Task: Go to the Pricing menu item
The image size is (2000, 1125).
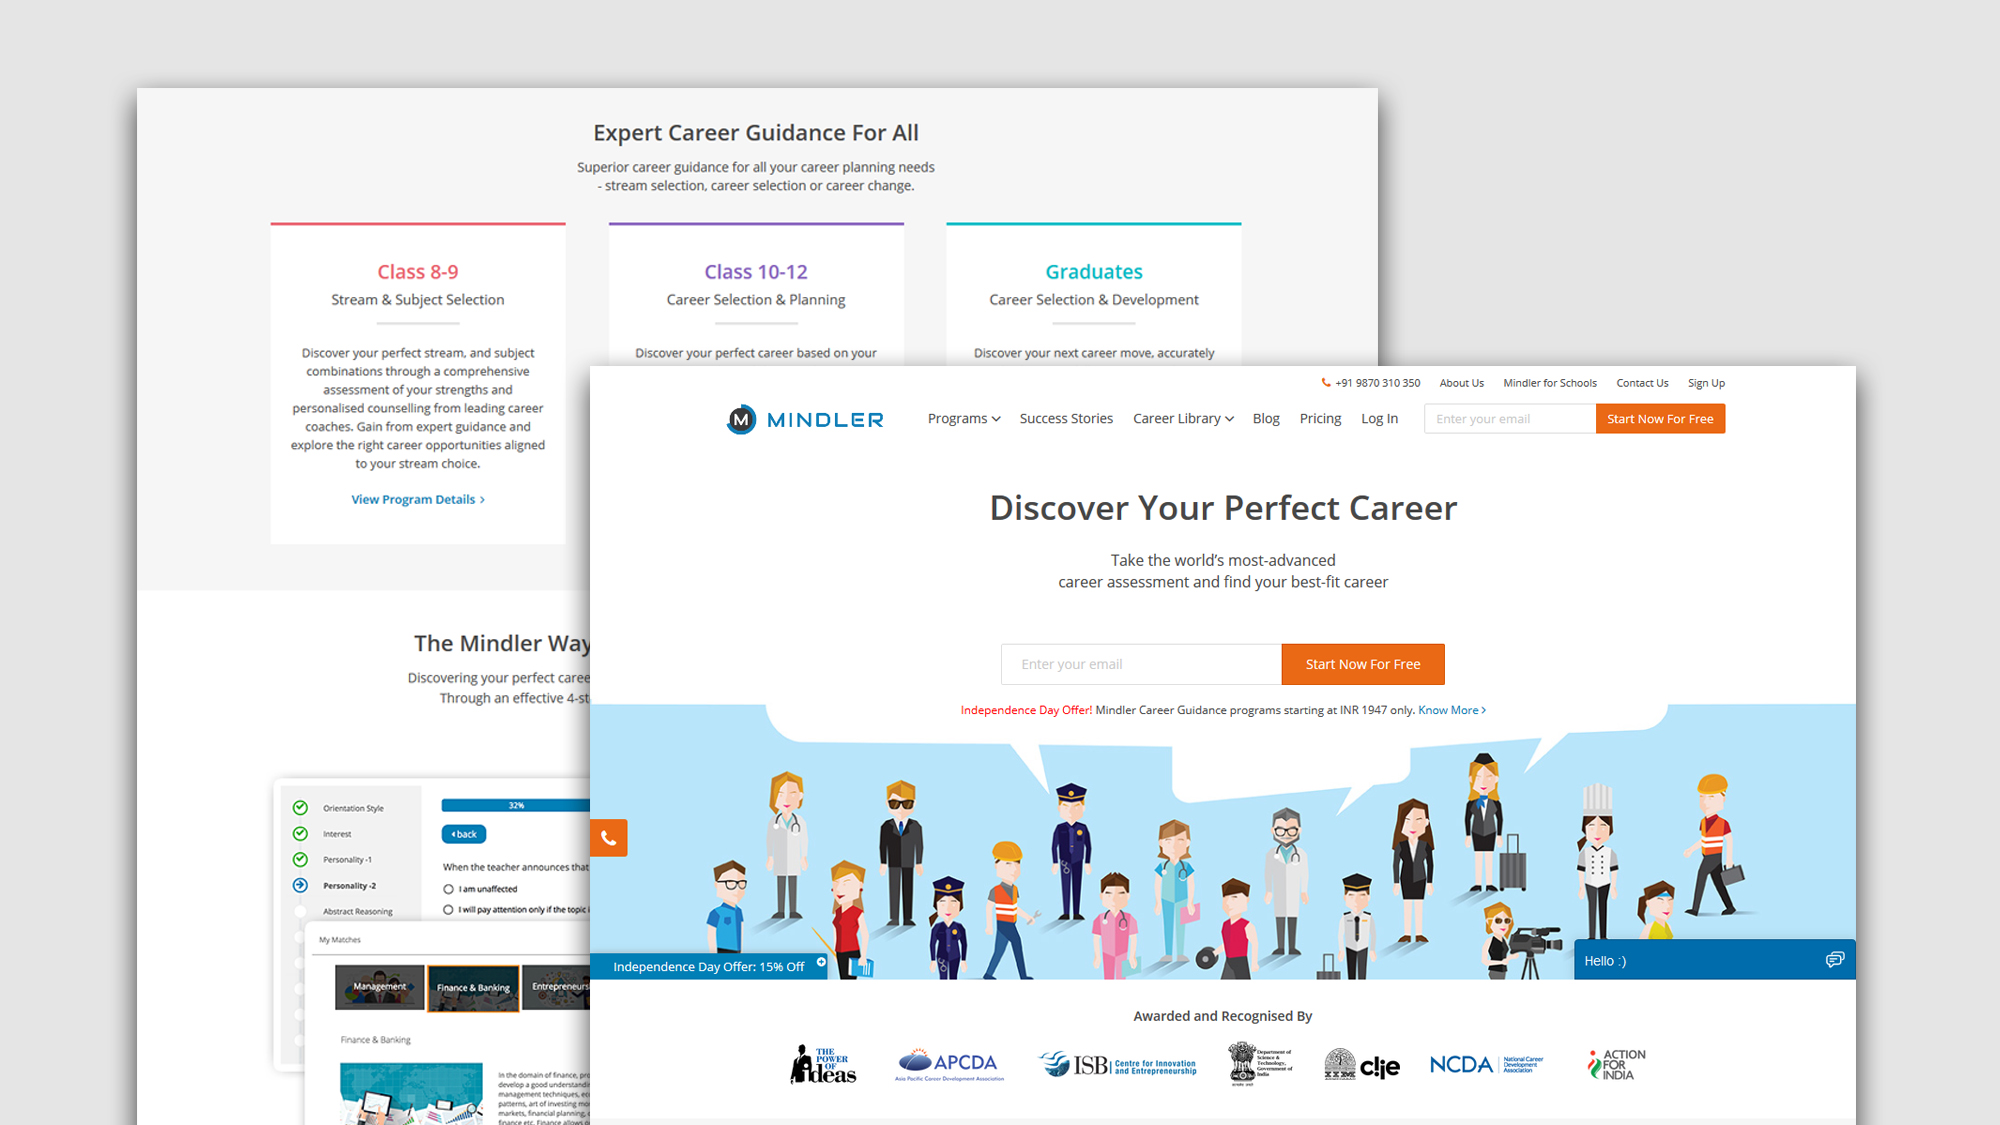Action: [1320, 419]
